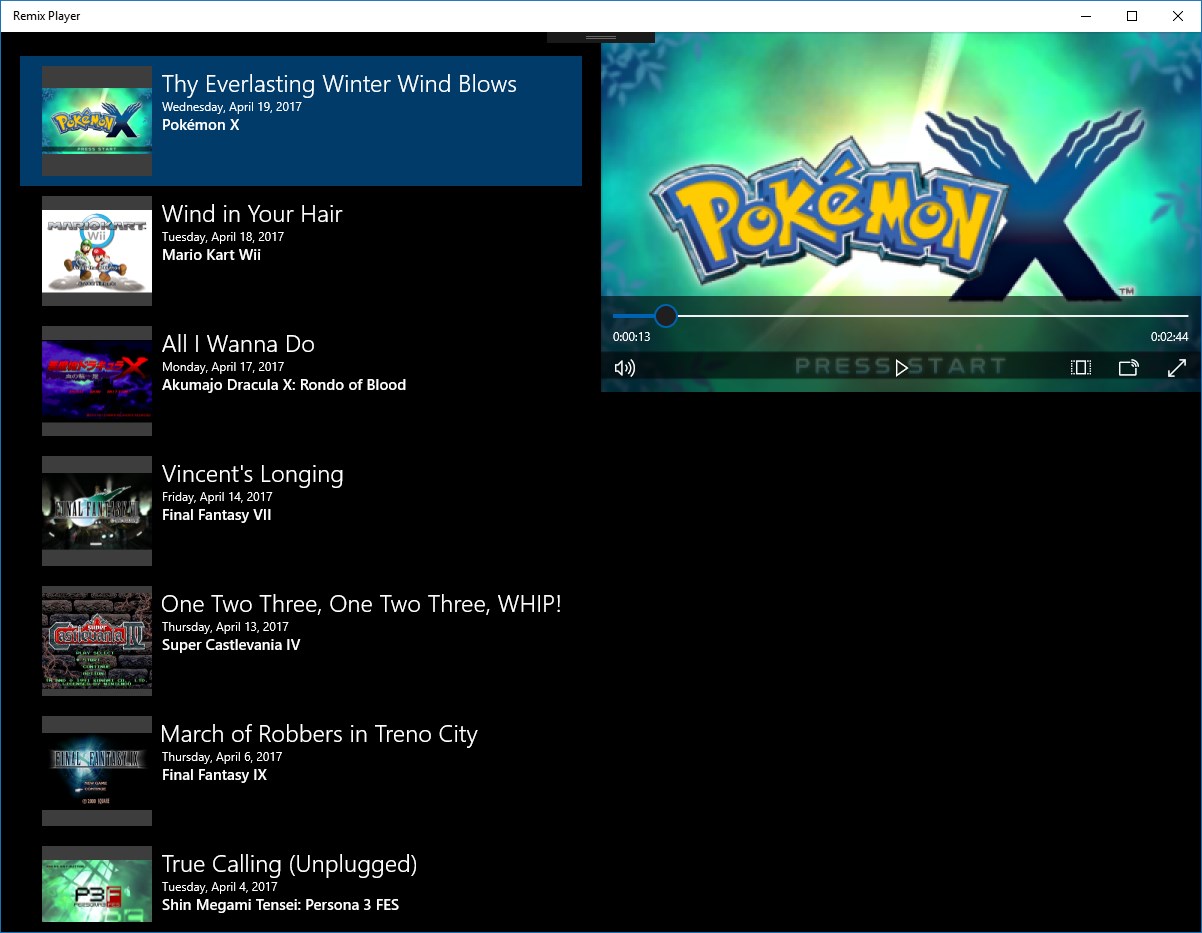Open the Mario Kart Wii thumbnail

(97, 251)
